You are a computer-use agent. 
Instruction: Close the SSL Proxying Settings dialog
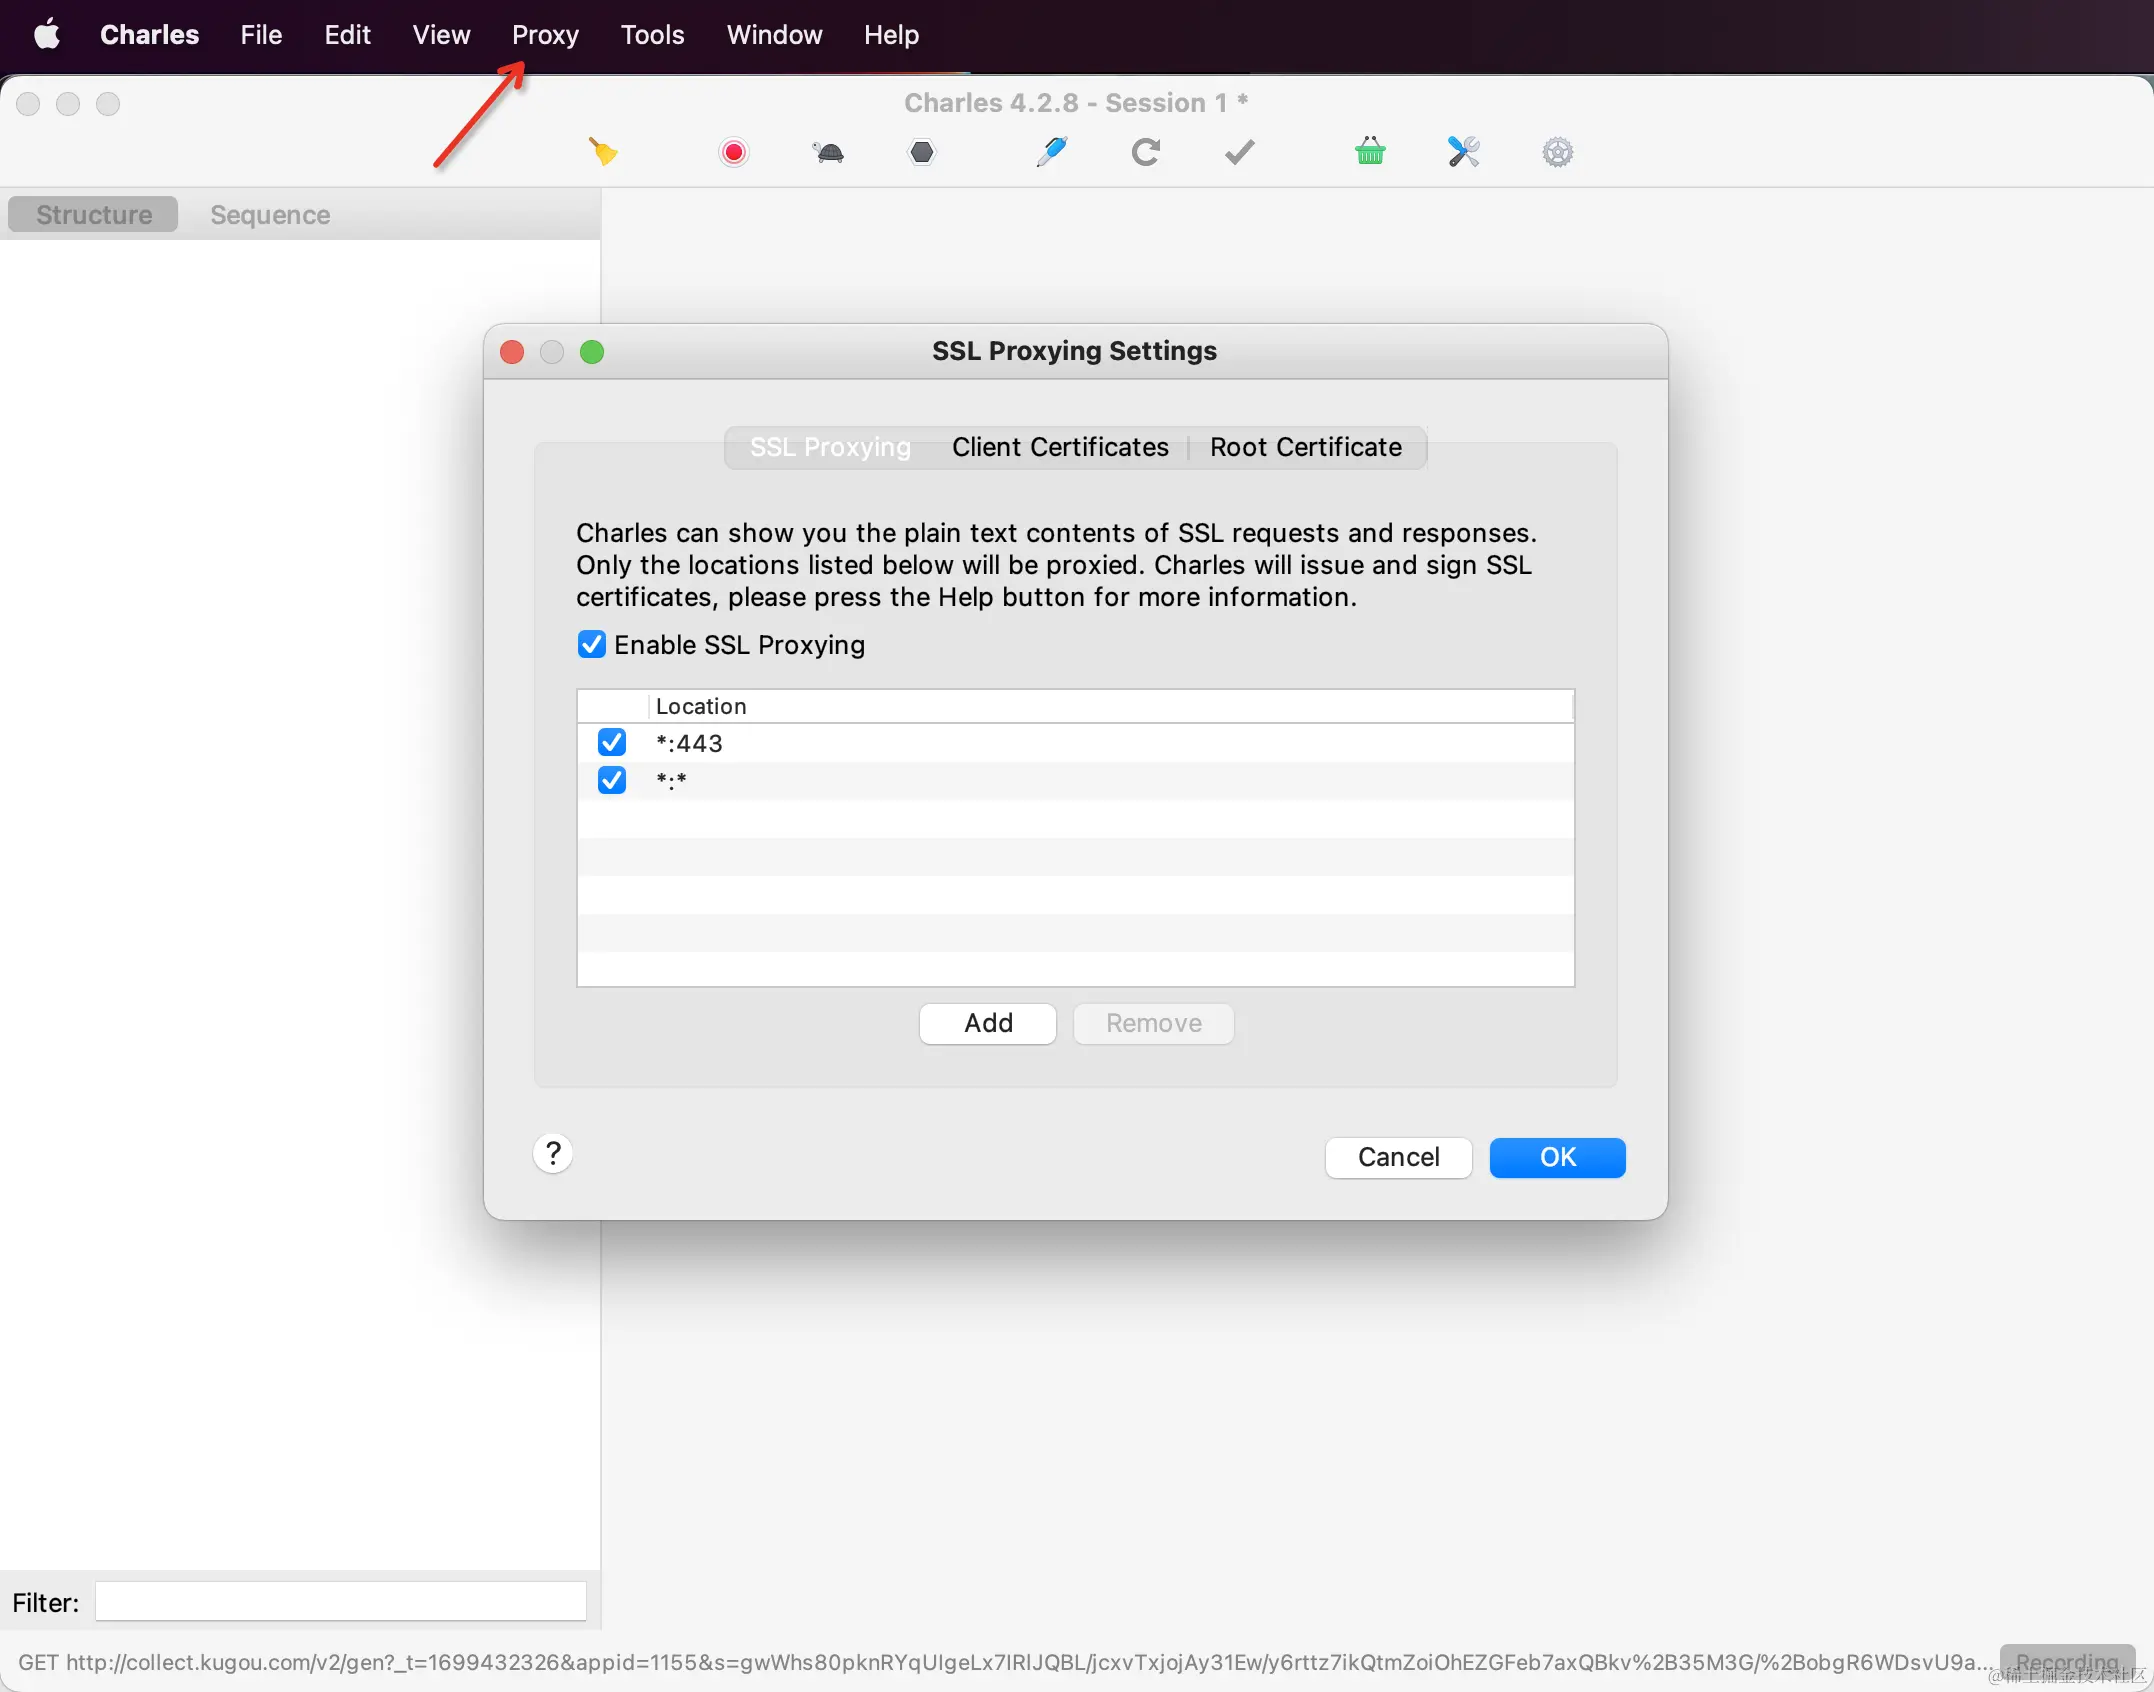point(512,352)
